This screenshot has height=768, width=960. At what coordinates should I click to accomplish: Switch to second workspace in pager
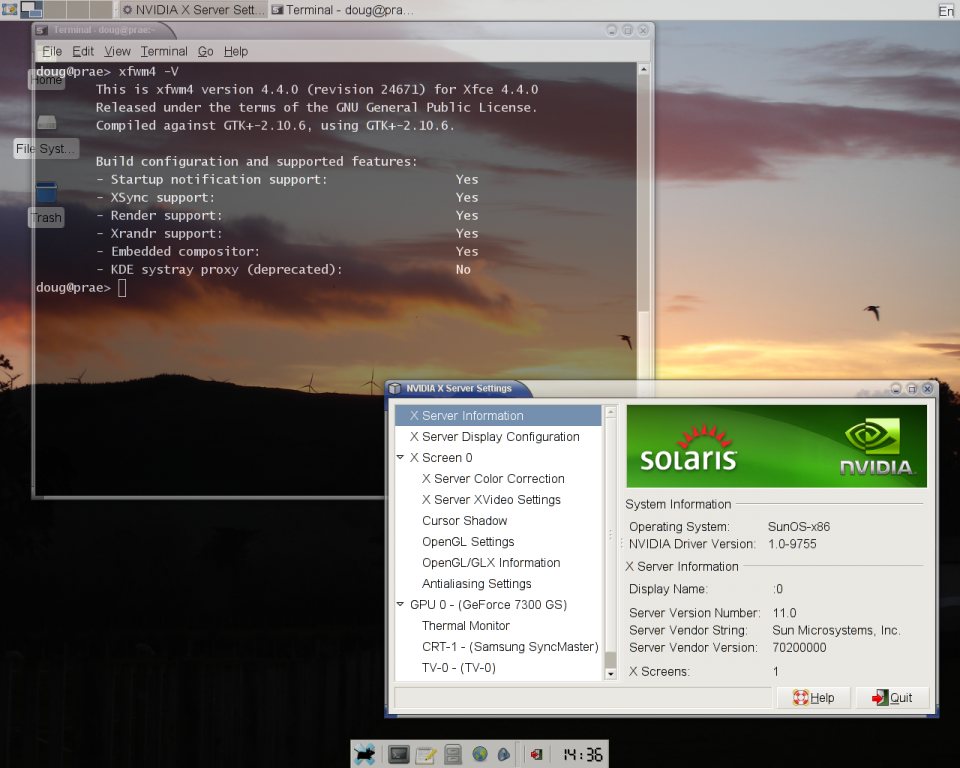(x=54, y=9)
